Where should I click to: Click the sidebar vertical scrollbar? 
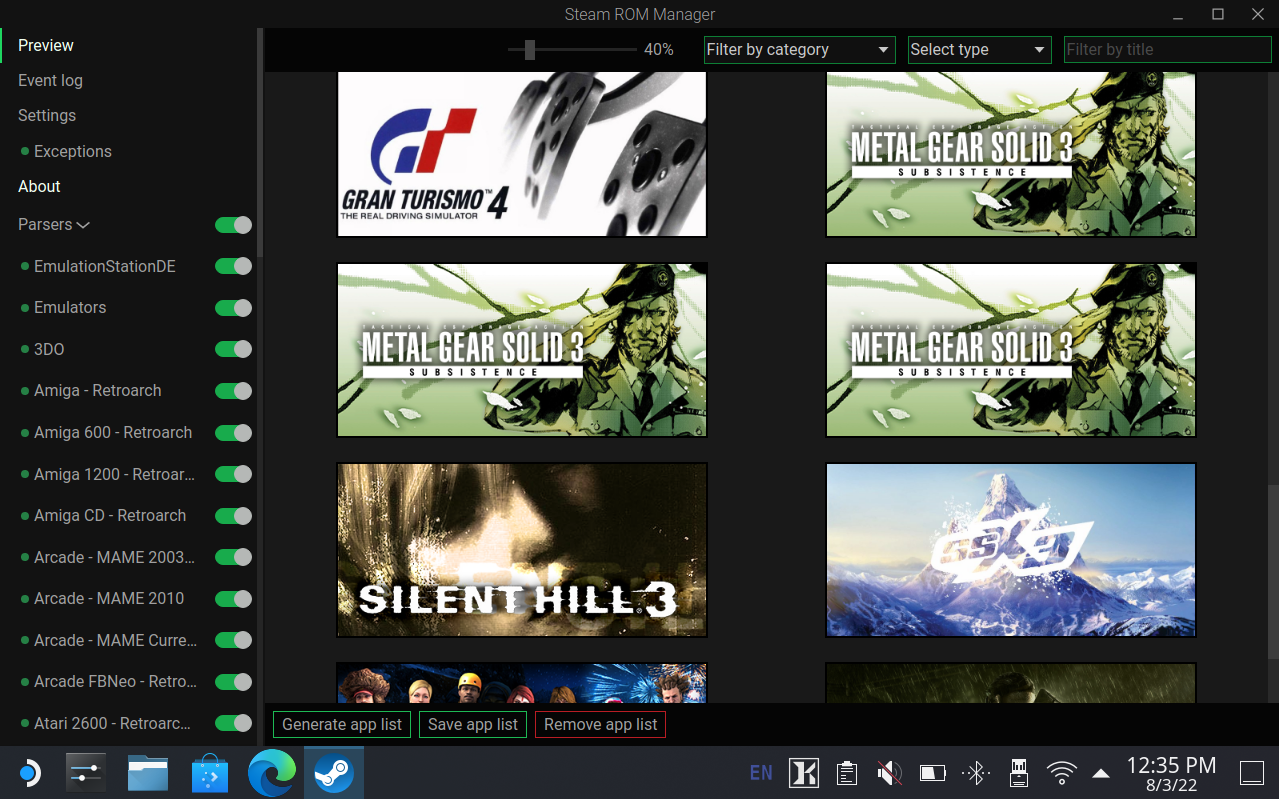[x=260, y=140]
